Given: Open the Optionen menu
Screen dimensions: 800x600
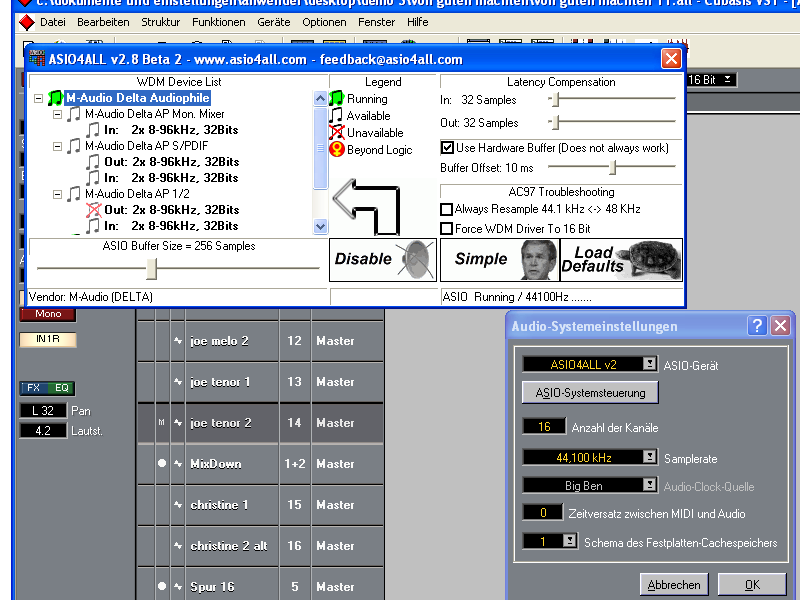Looking at the screenshot, I should coord(324,22).
